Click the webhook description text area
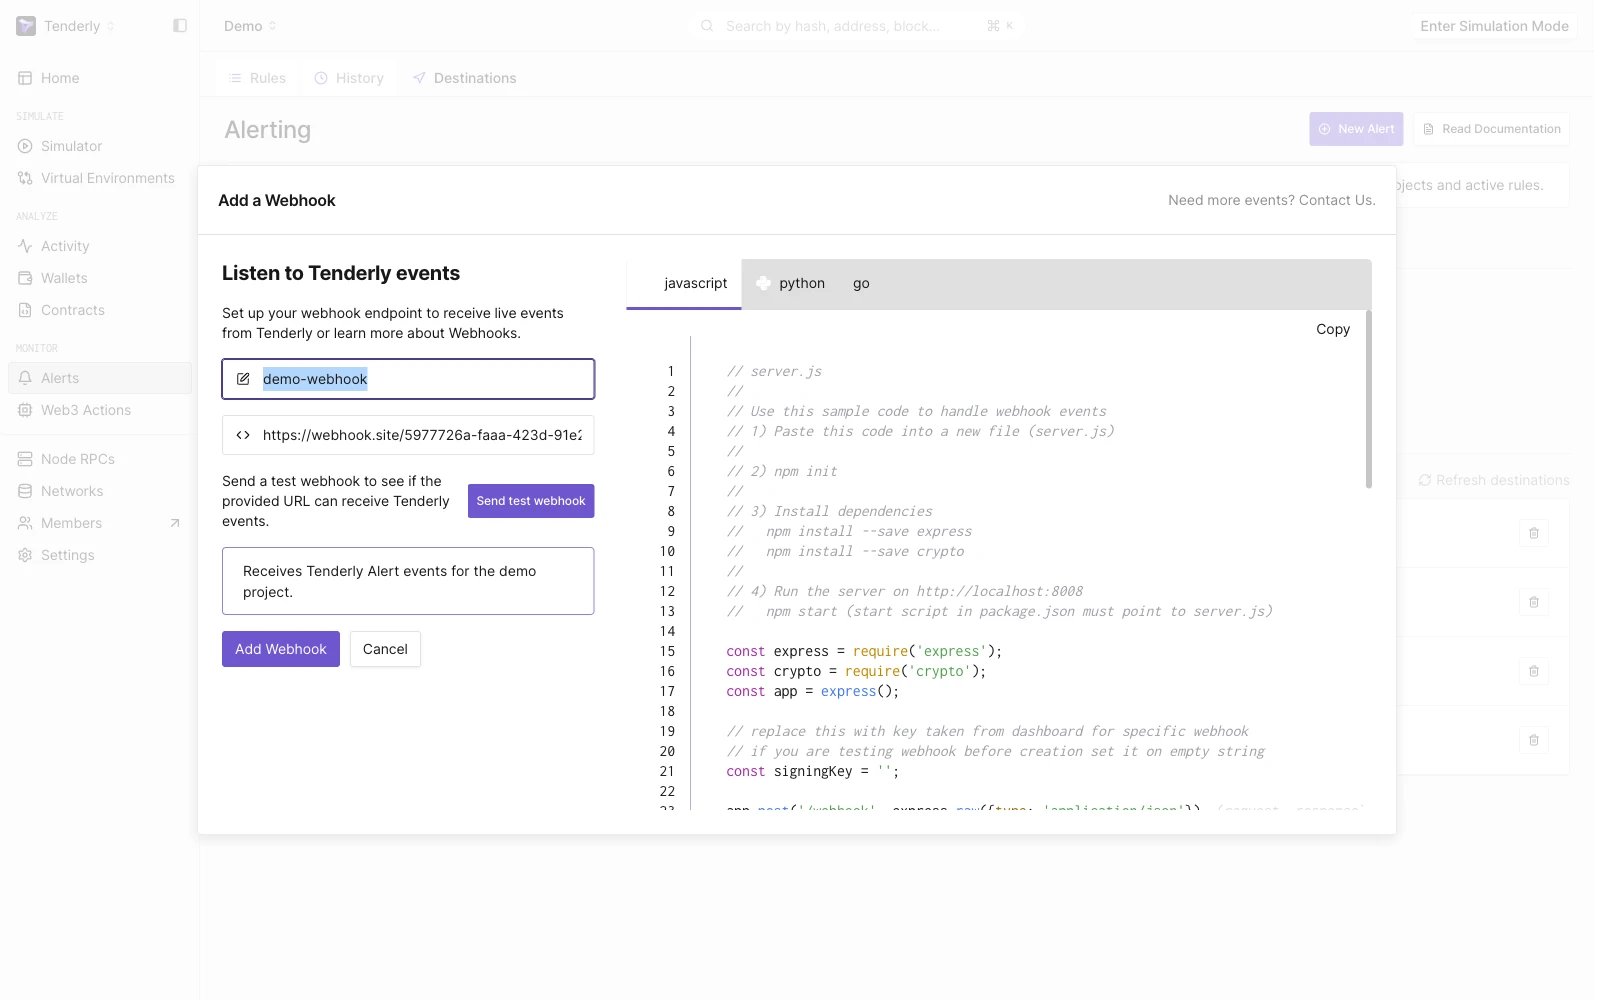This screenshot has width=1600, height=1000. (408, 581)
